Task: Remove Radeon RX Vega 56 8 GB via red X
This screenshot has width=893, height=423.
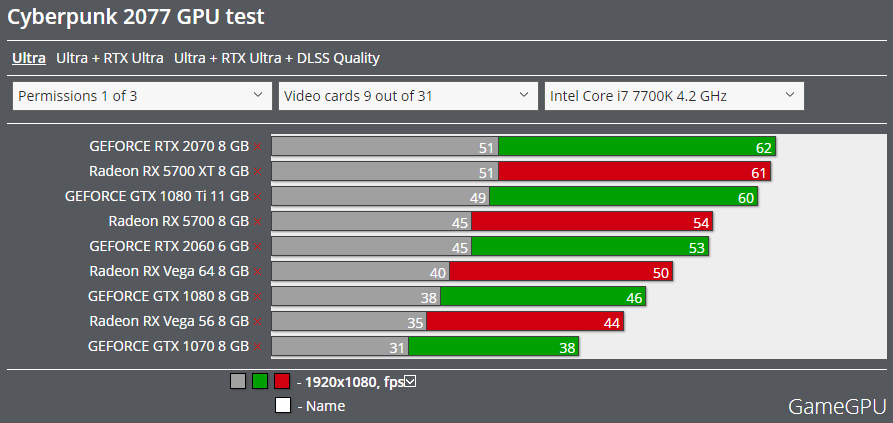Action: pos(257,322)
